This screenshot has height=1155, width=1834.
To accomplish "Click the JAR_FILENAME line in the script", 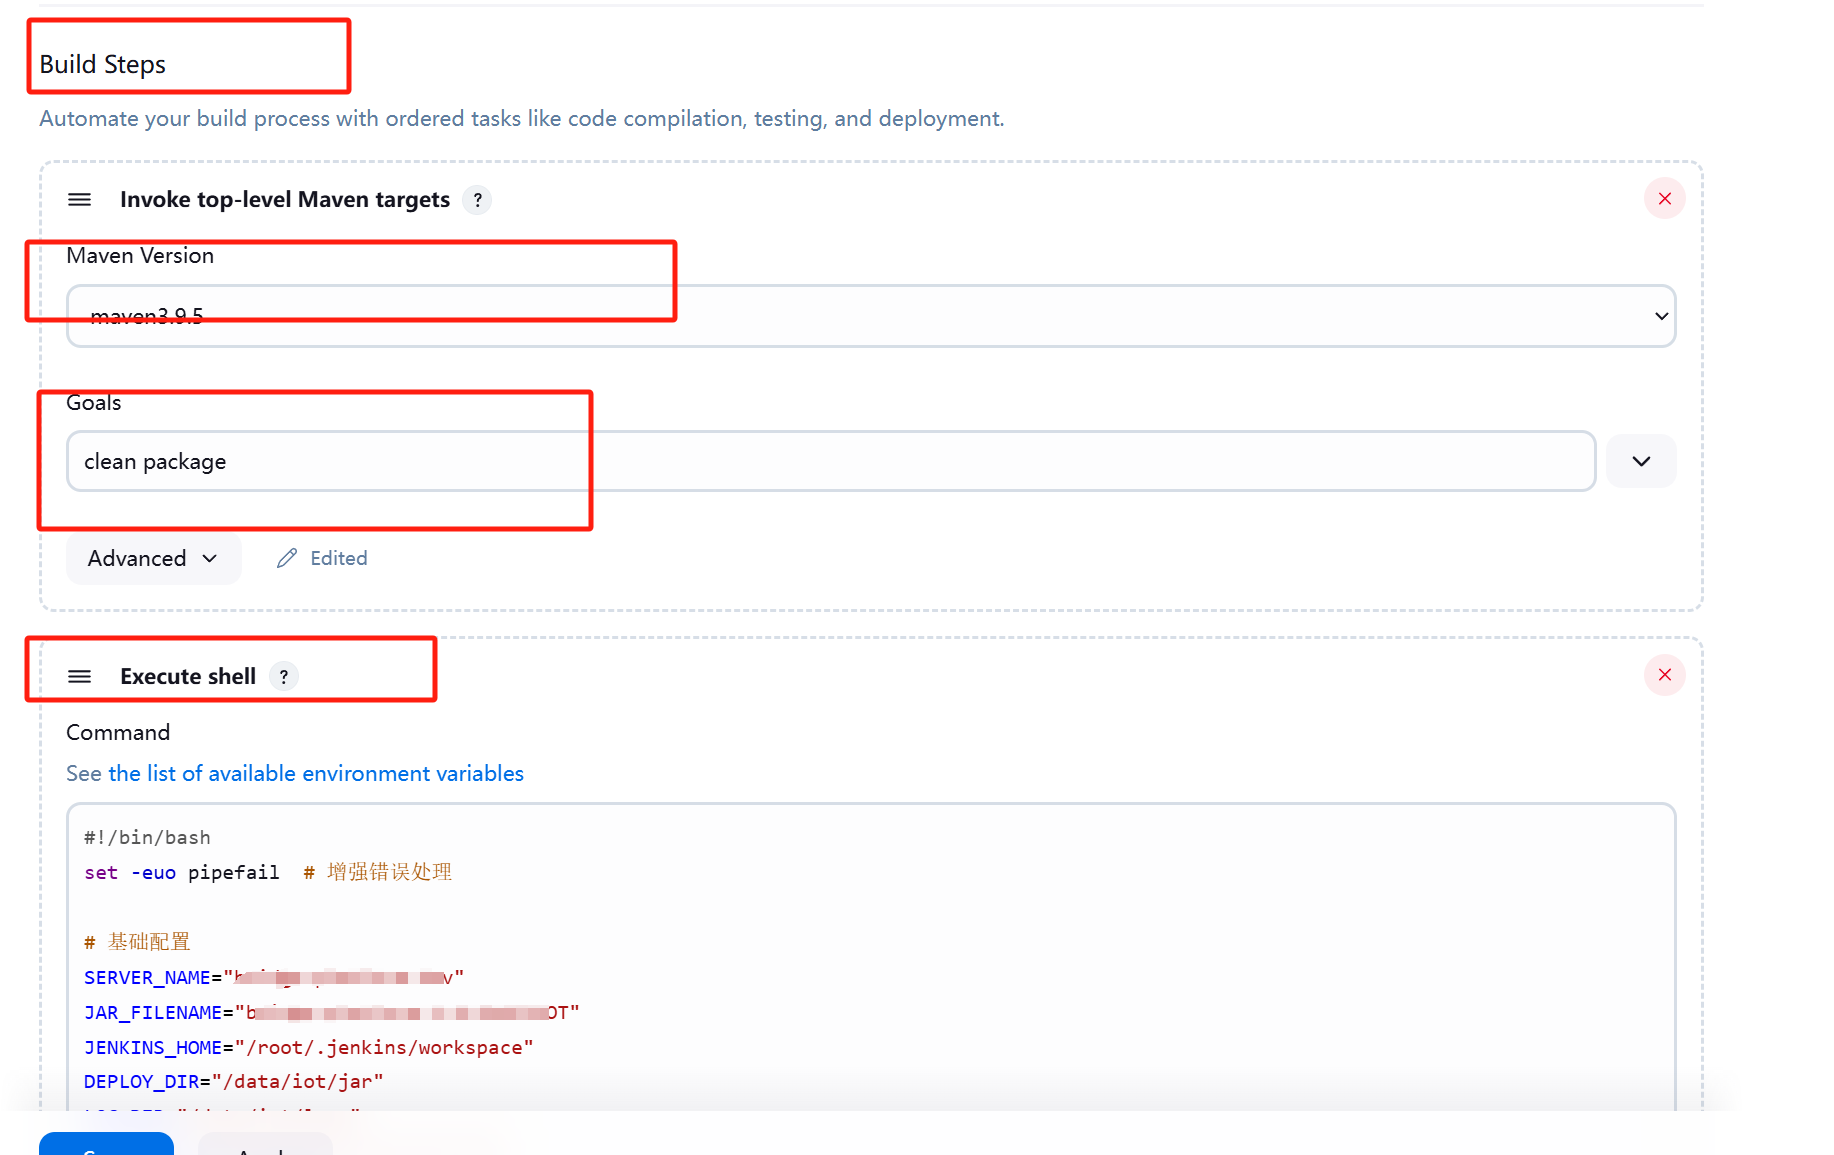I will pos(332,1013).
